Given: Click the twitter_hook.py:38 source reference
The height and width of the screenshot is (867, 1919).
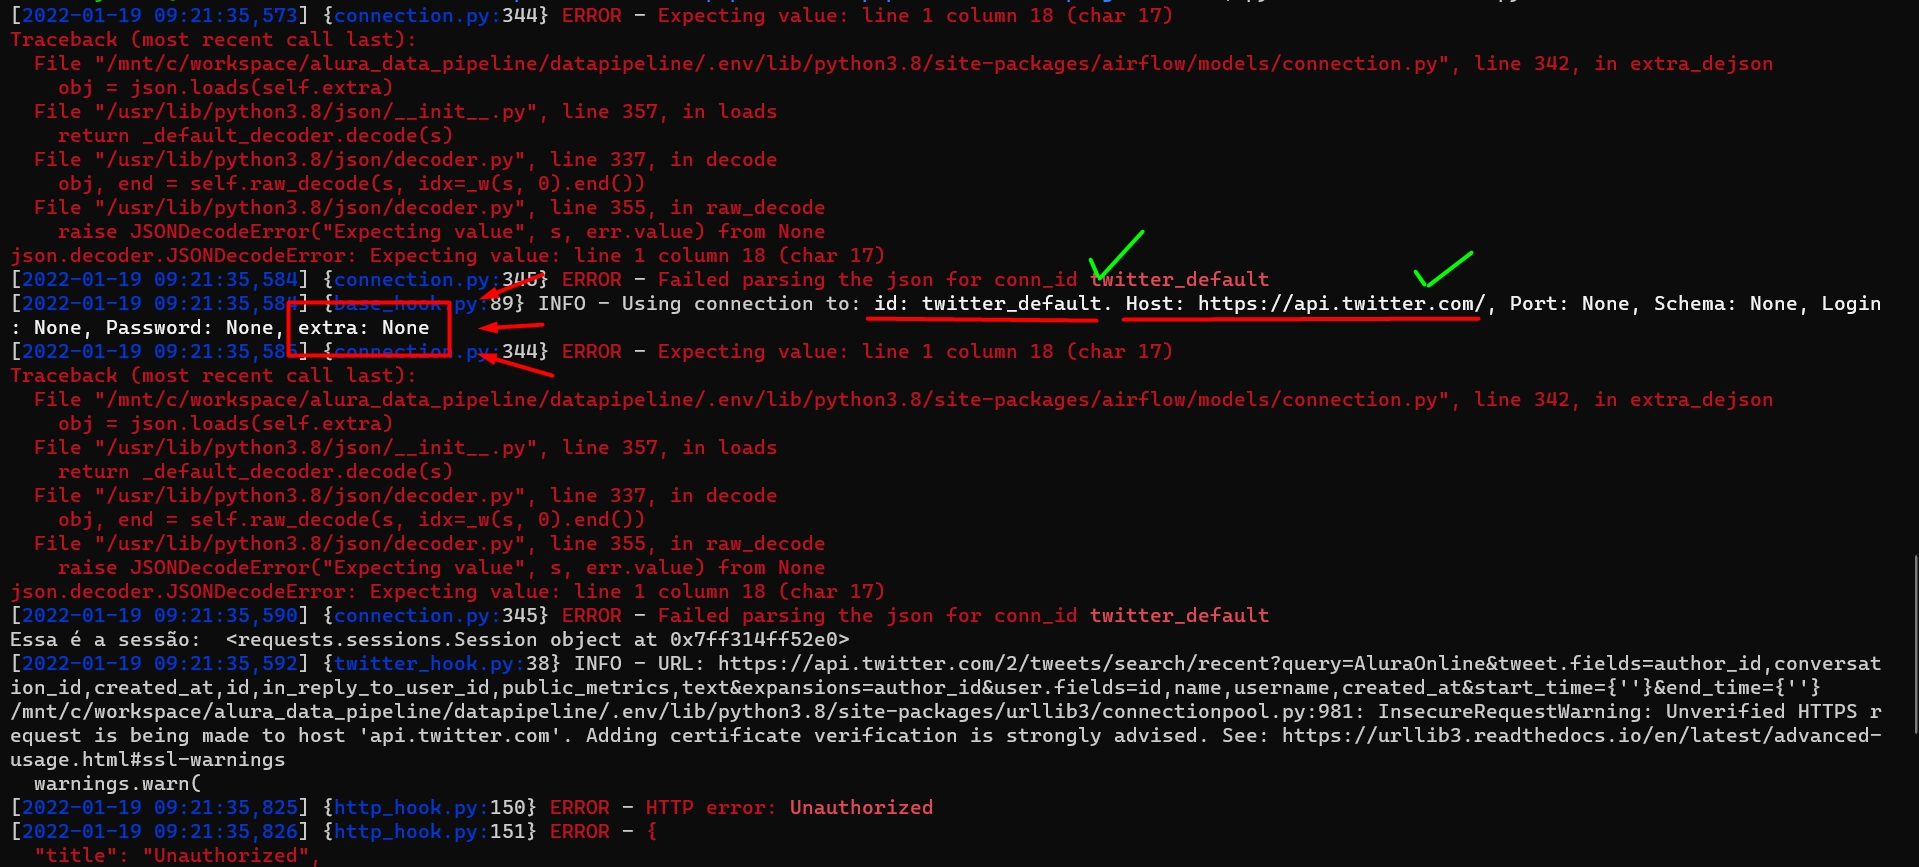Looking at the screenshot, I should tap(442, 663).
